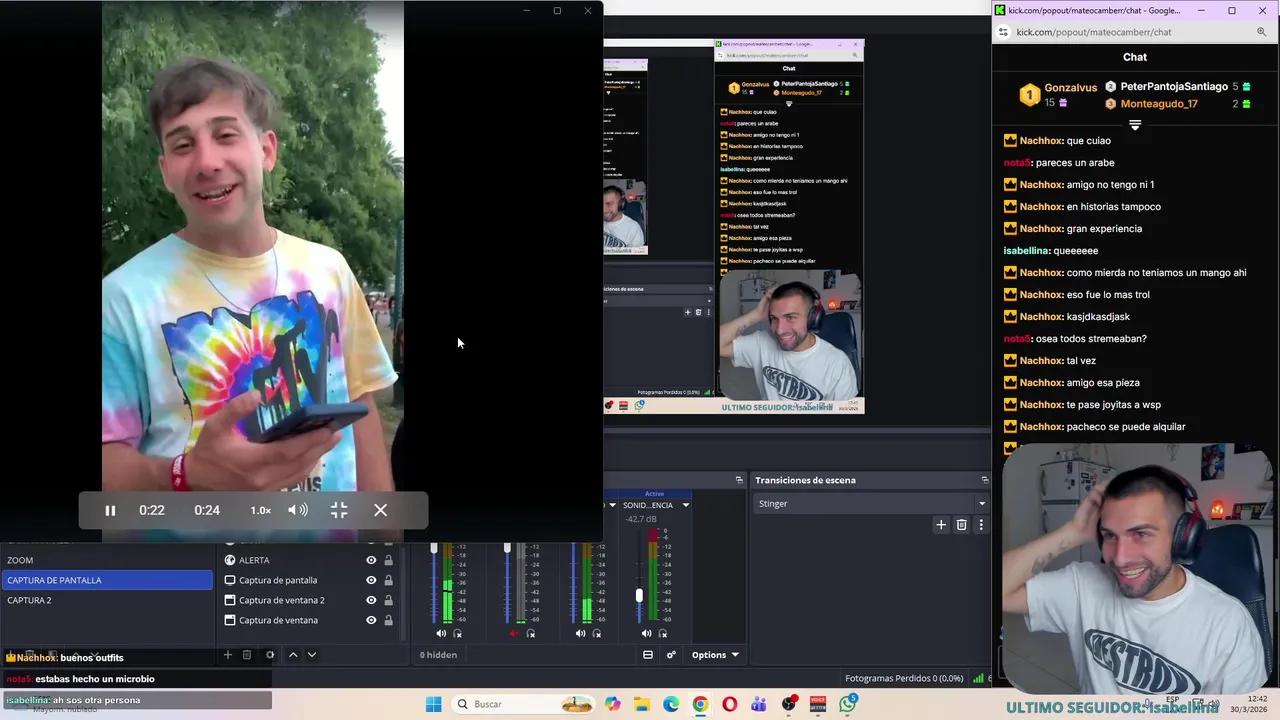Open the mixer Options dropdown
The height and width of the screenshot is (720, 1280).
(x=715, y=655)
